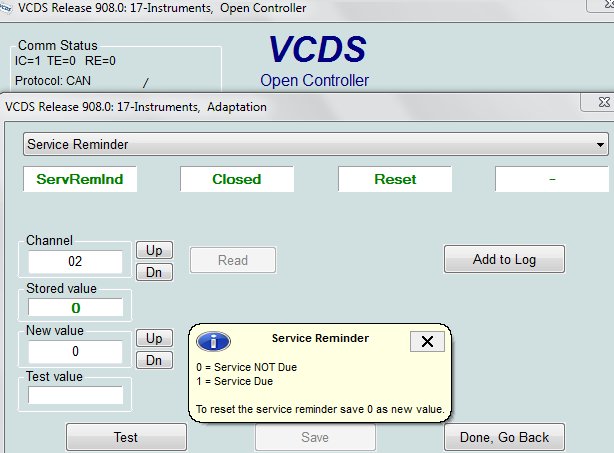This screenshot has height=453, width=614.
Task: Click '0 = Service NOT Due' text
Action: point(247,367)
